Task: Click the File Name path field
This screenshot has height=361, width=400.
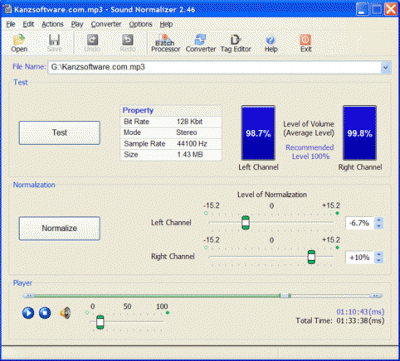Action: click(214, 67)
